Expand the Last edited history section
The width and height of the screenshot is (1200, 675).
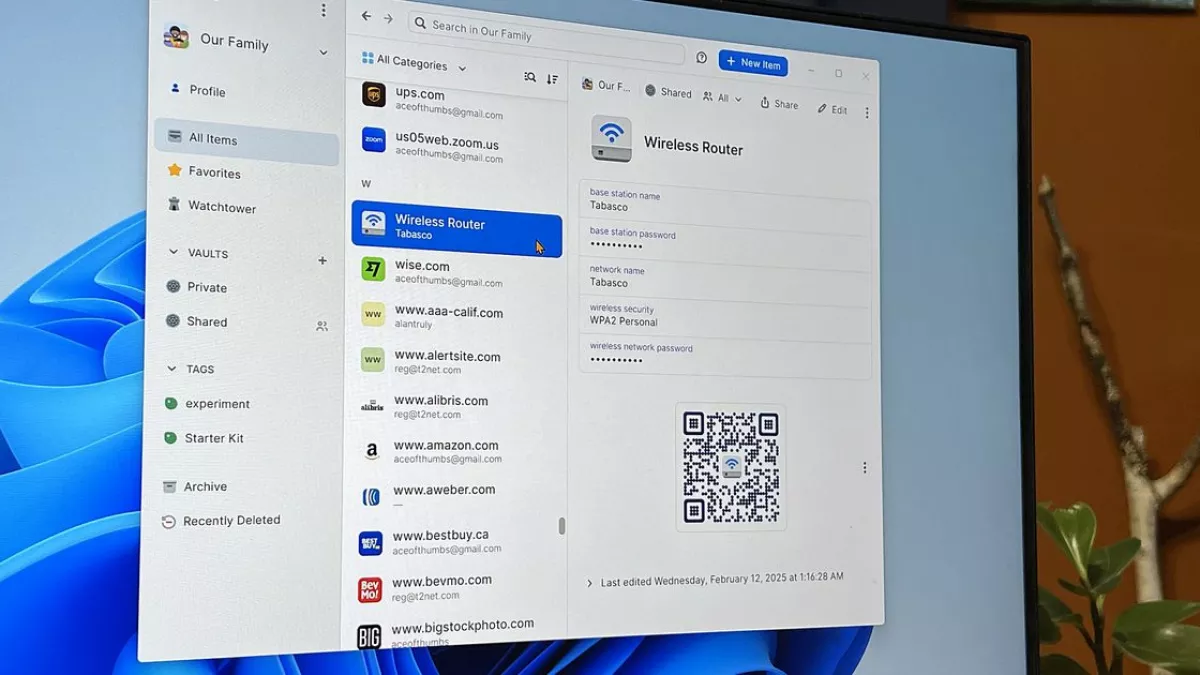click(x=589, y=582)
